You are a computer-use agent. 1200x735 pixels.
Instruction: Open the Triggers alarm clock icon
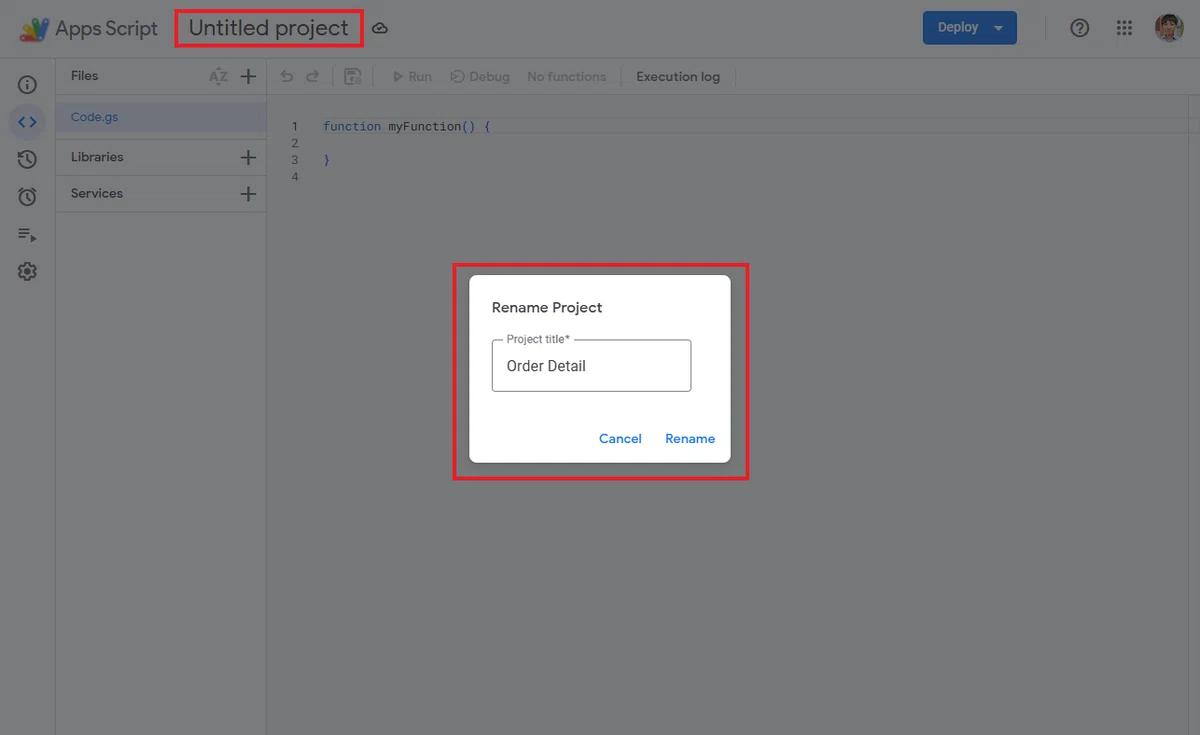[27, 197]
